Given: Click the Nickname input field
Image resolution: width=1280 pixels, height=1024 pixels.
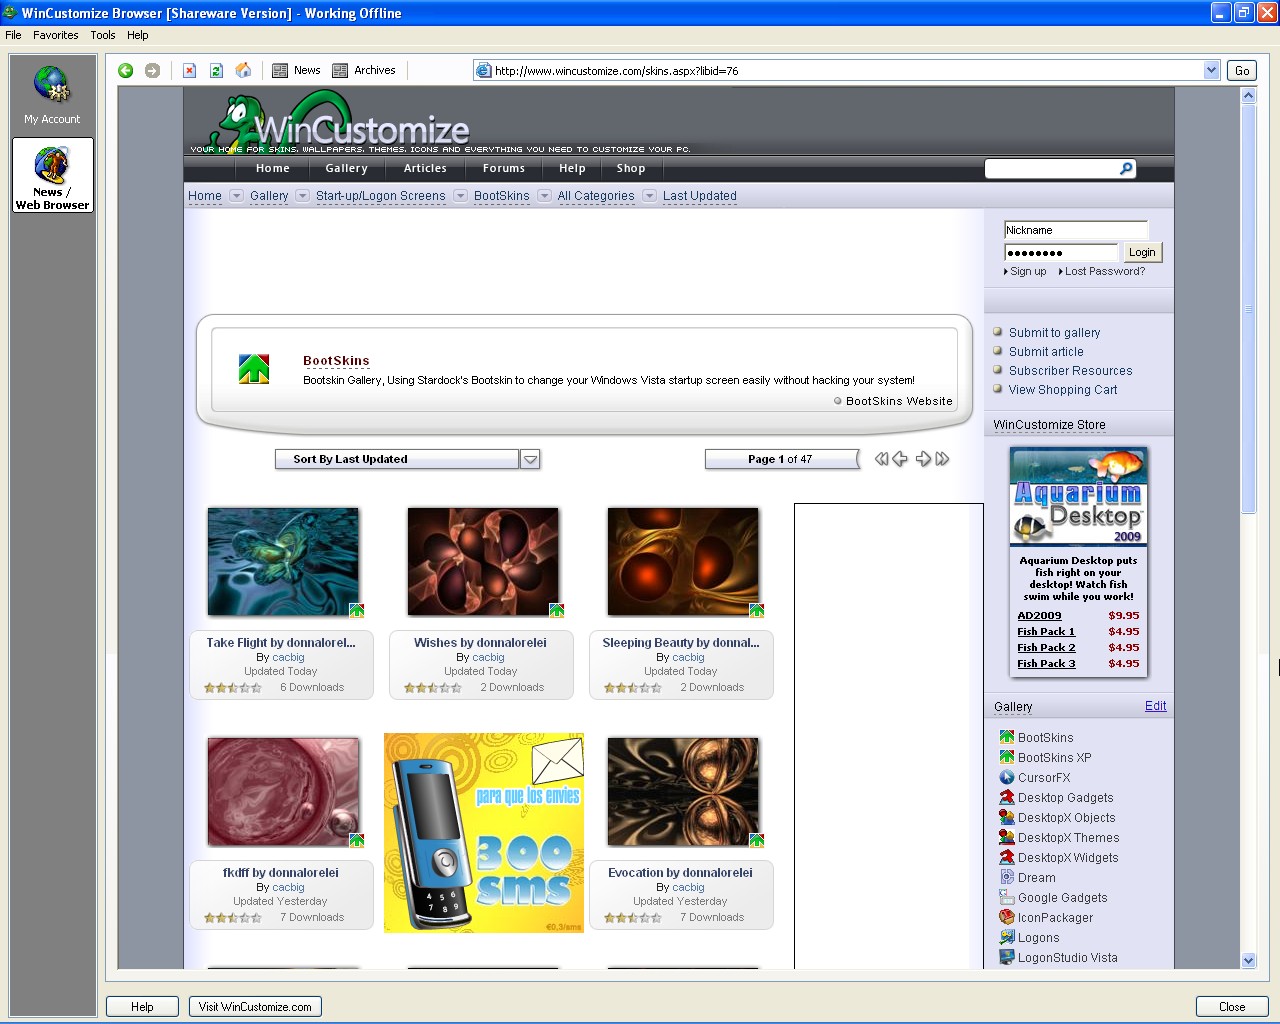Looking at the screenshot, I should click(x=1076, y=230).
